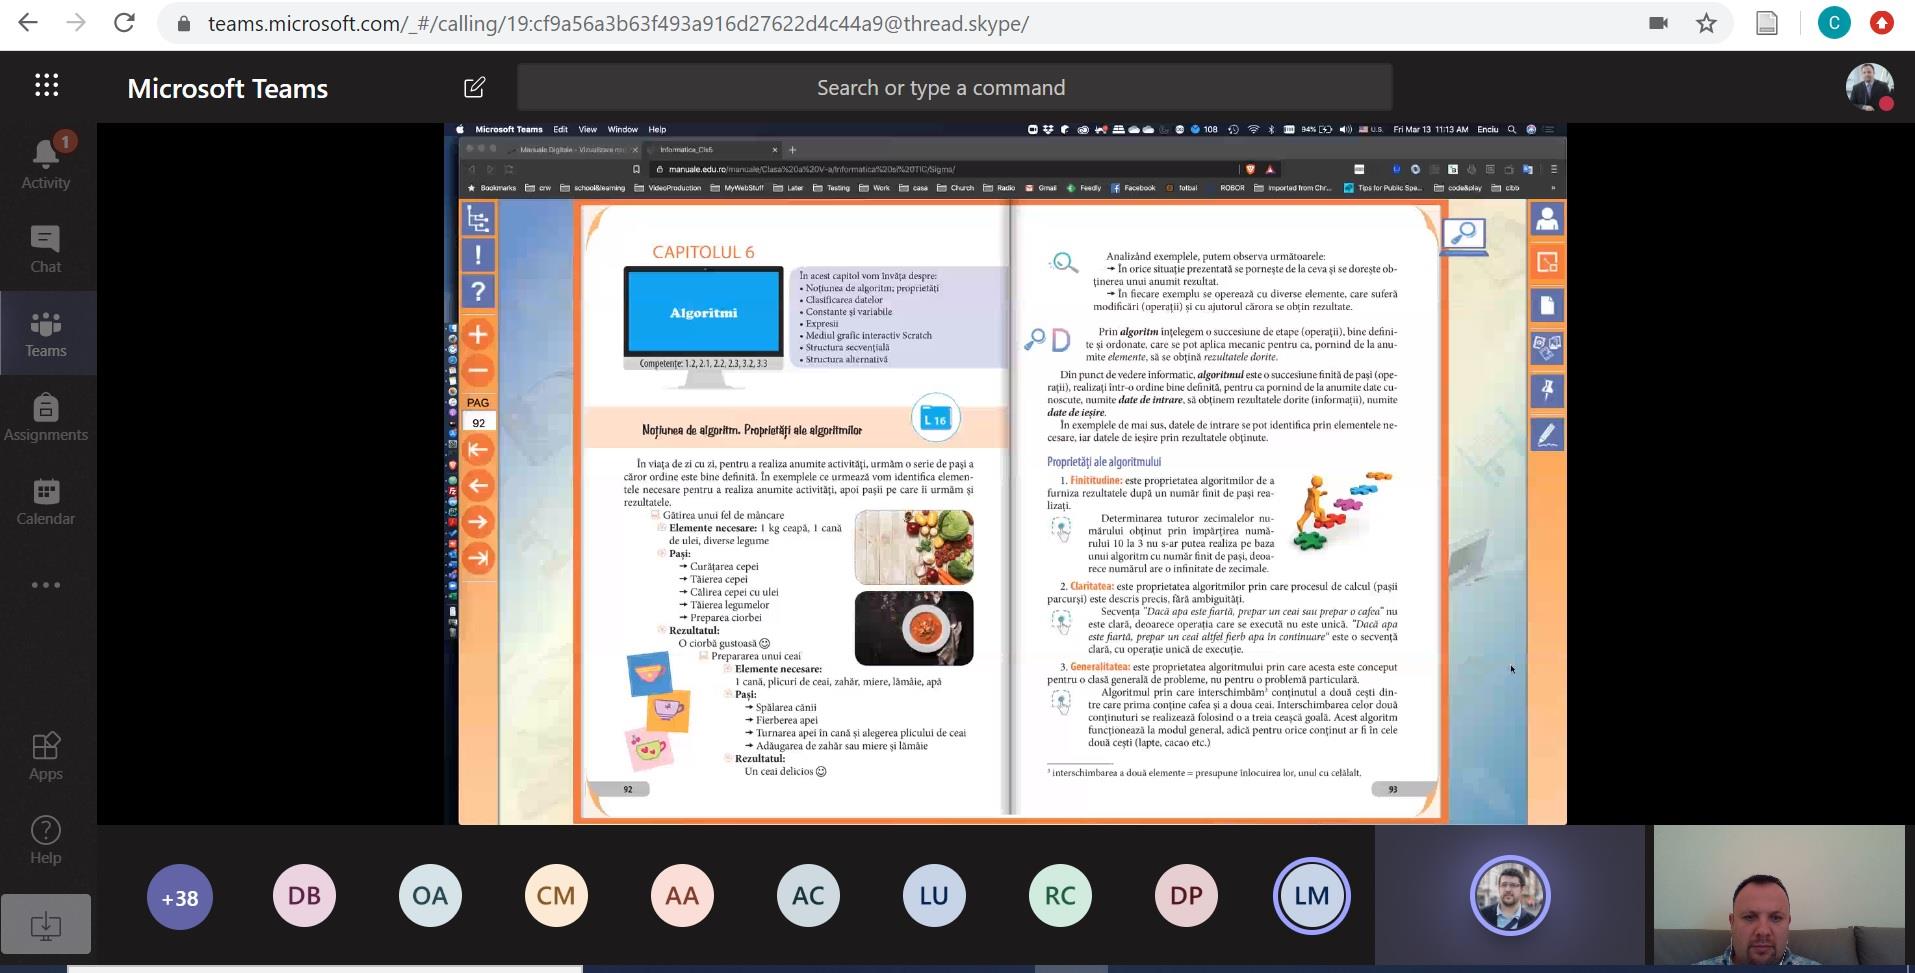Click the presenter's circular profile photo
This screenshot has width=1915, height=973.
click(x=1510, y=895)
